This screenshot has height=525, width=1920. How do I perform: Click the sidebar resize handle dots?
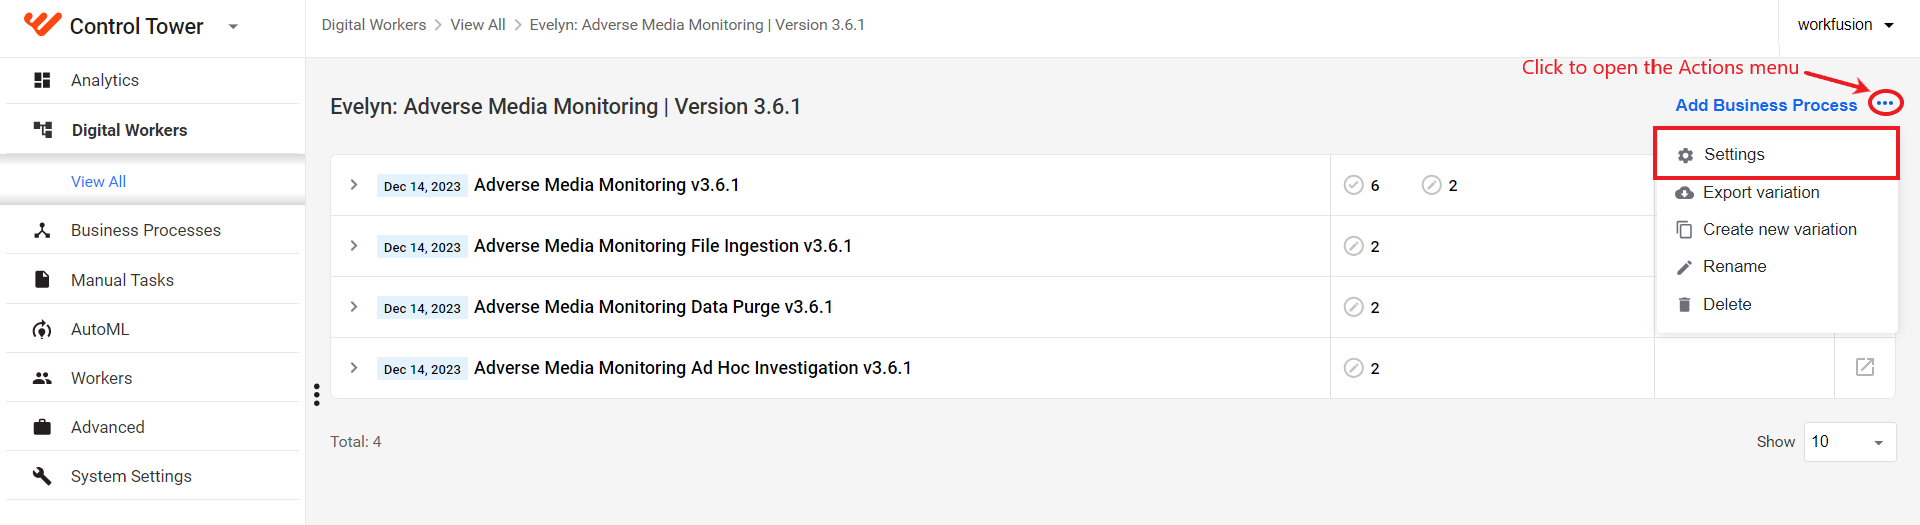(316, 395)
